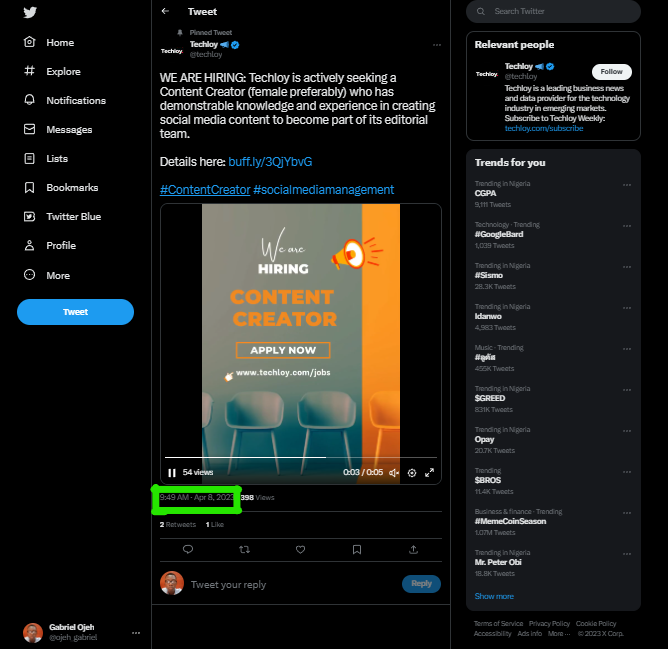Expand account menu beside Gabriel Ojeh
This screenshot has width=668, height=649.
(136, 633)
